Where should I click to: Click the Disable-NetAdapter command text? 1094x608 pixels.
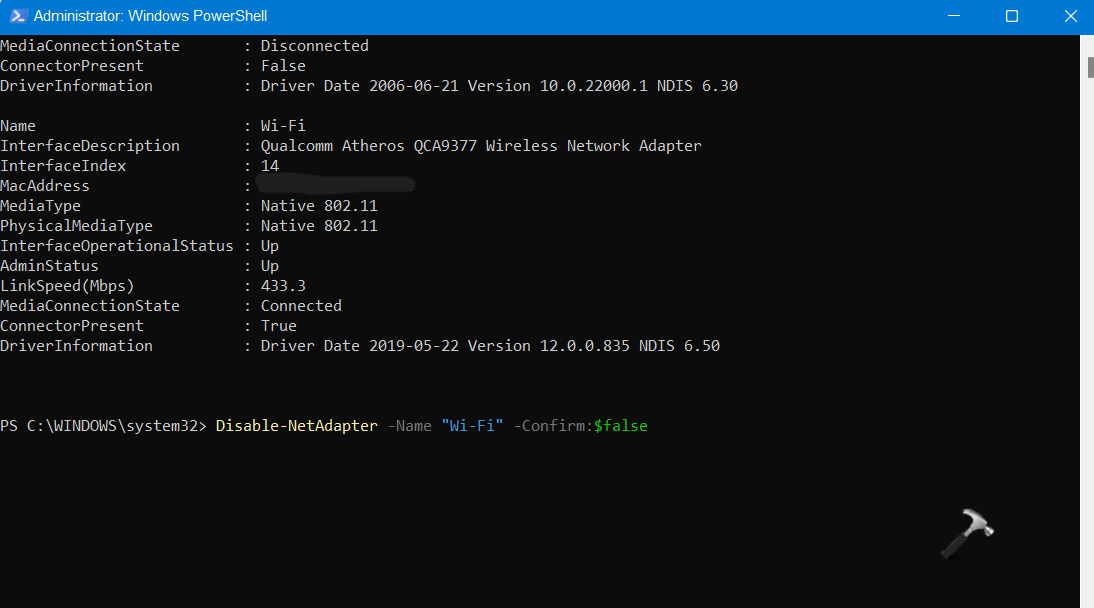(x=297, y=426)
